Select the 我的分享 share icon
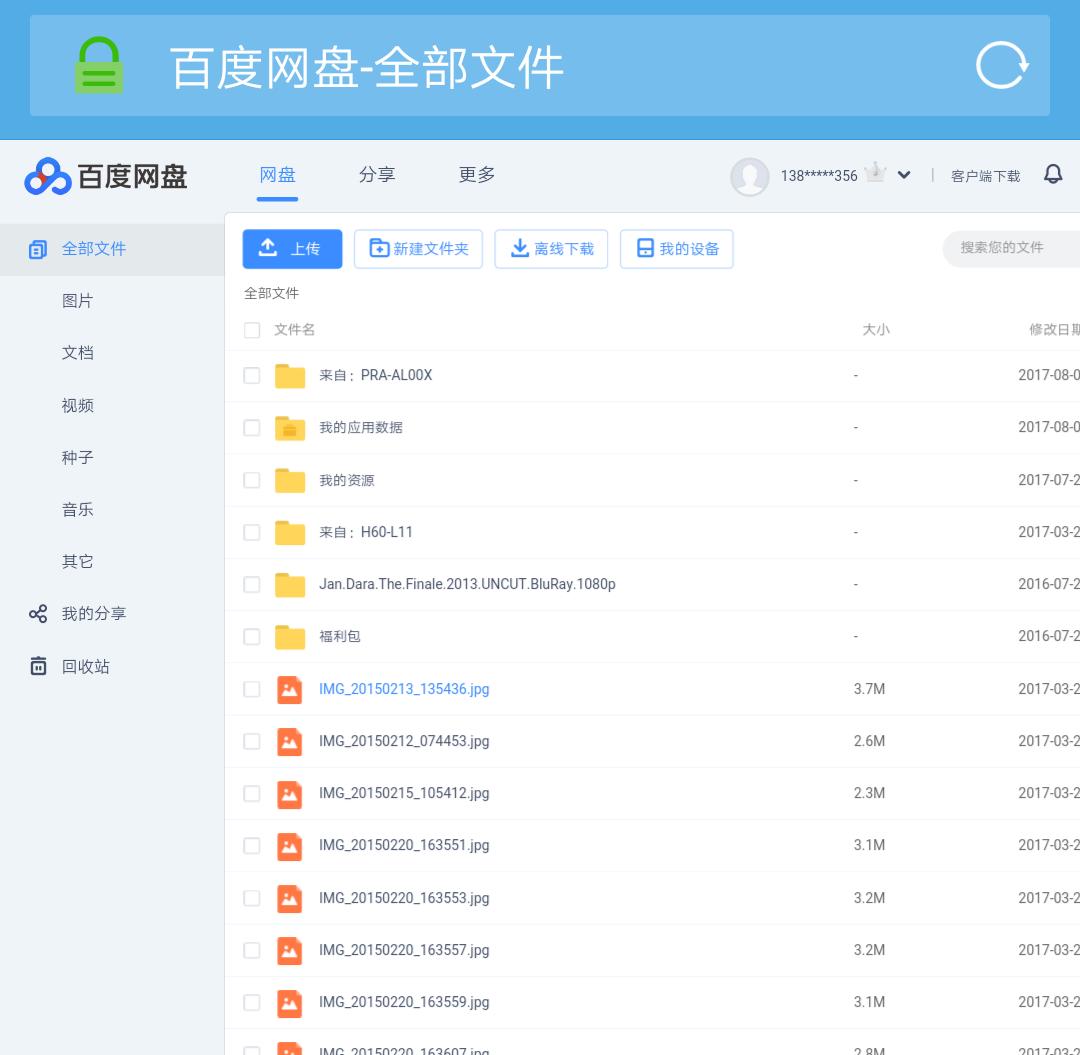This screenshot has width=1080, height=1055. point(37,613)
